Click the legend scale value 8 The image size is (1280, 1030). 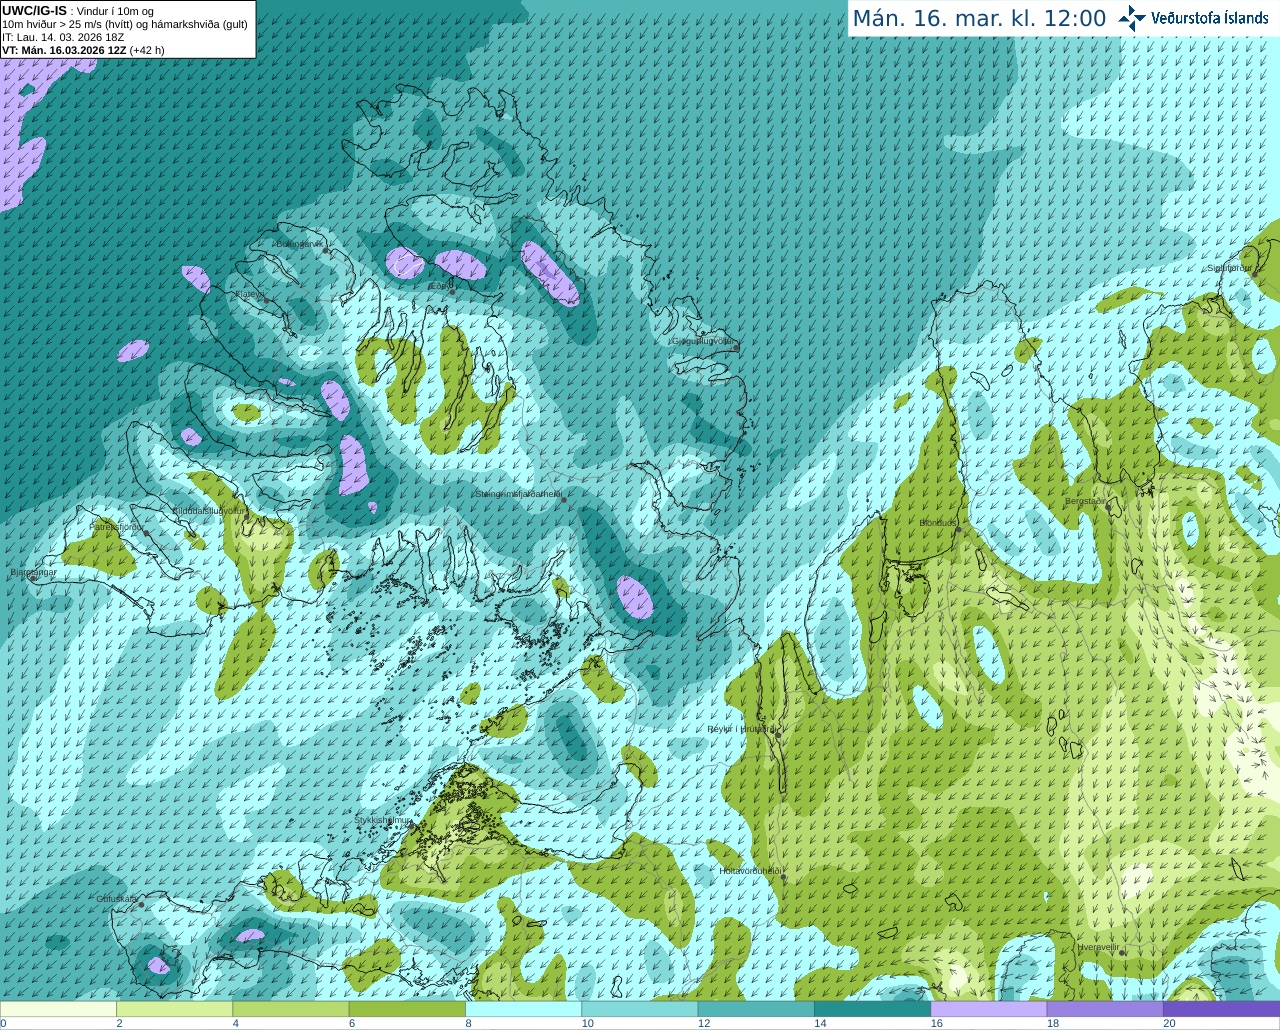(x=468, y=1023)
